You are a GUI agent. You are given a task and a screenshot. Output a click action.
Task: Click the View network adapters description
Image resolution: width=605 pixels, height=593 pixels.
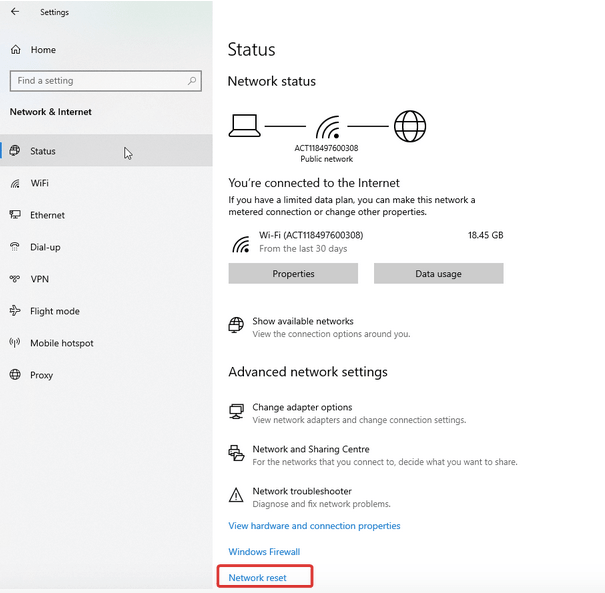[x=359, y=420]
